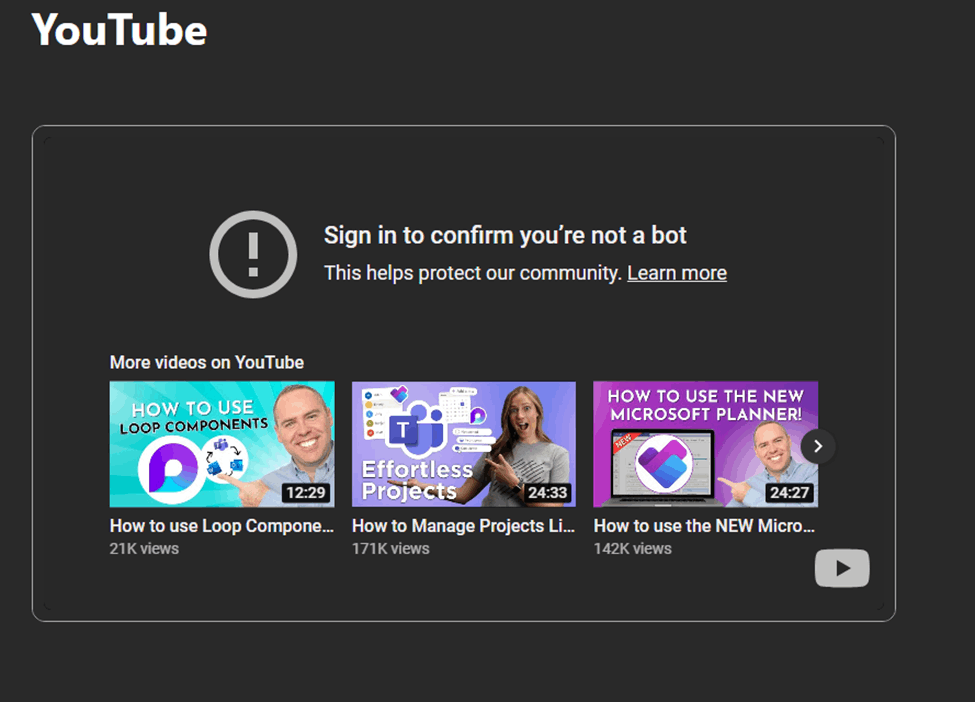Open the NEW Microsoft Planner video thumbnail

pos(705,444)
